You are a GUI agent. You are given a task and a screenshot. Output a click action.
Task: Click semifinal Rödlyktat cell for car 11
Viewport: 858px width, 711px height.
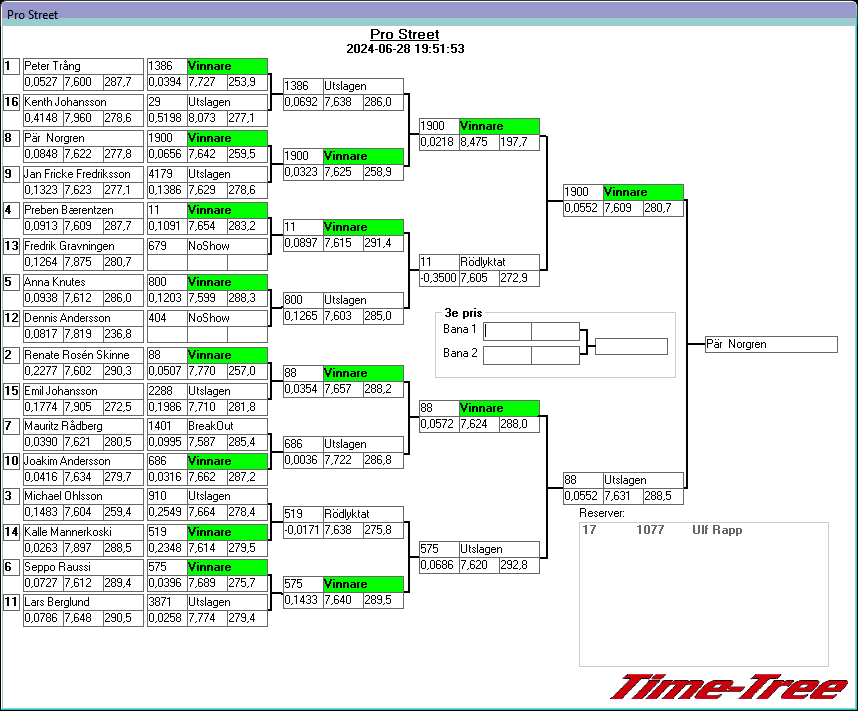(499, 263)
